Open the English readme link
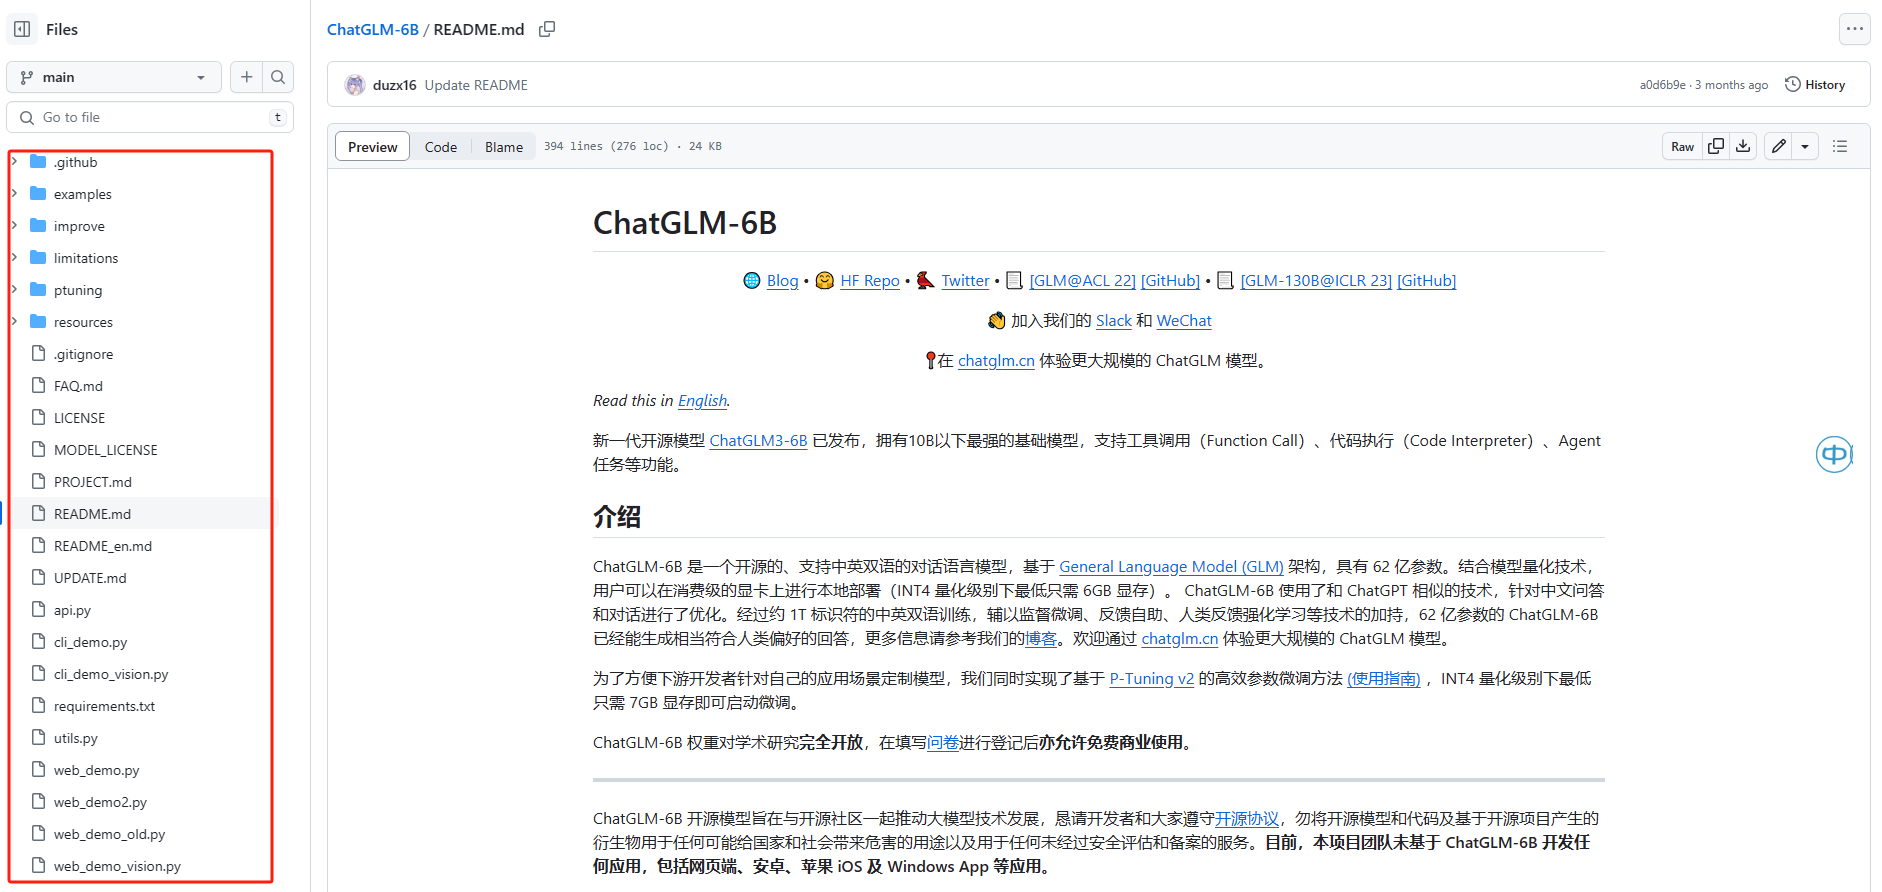The height and width of the screenshot is (892, 1882). [x=702, y=401]
